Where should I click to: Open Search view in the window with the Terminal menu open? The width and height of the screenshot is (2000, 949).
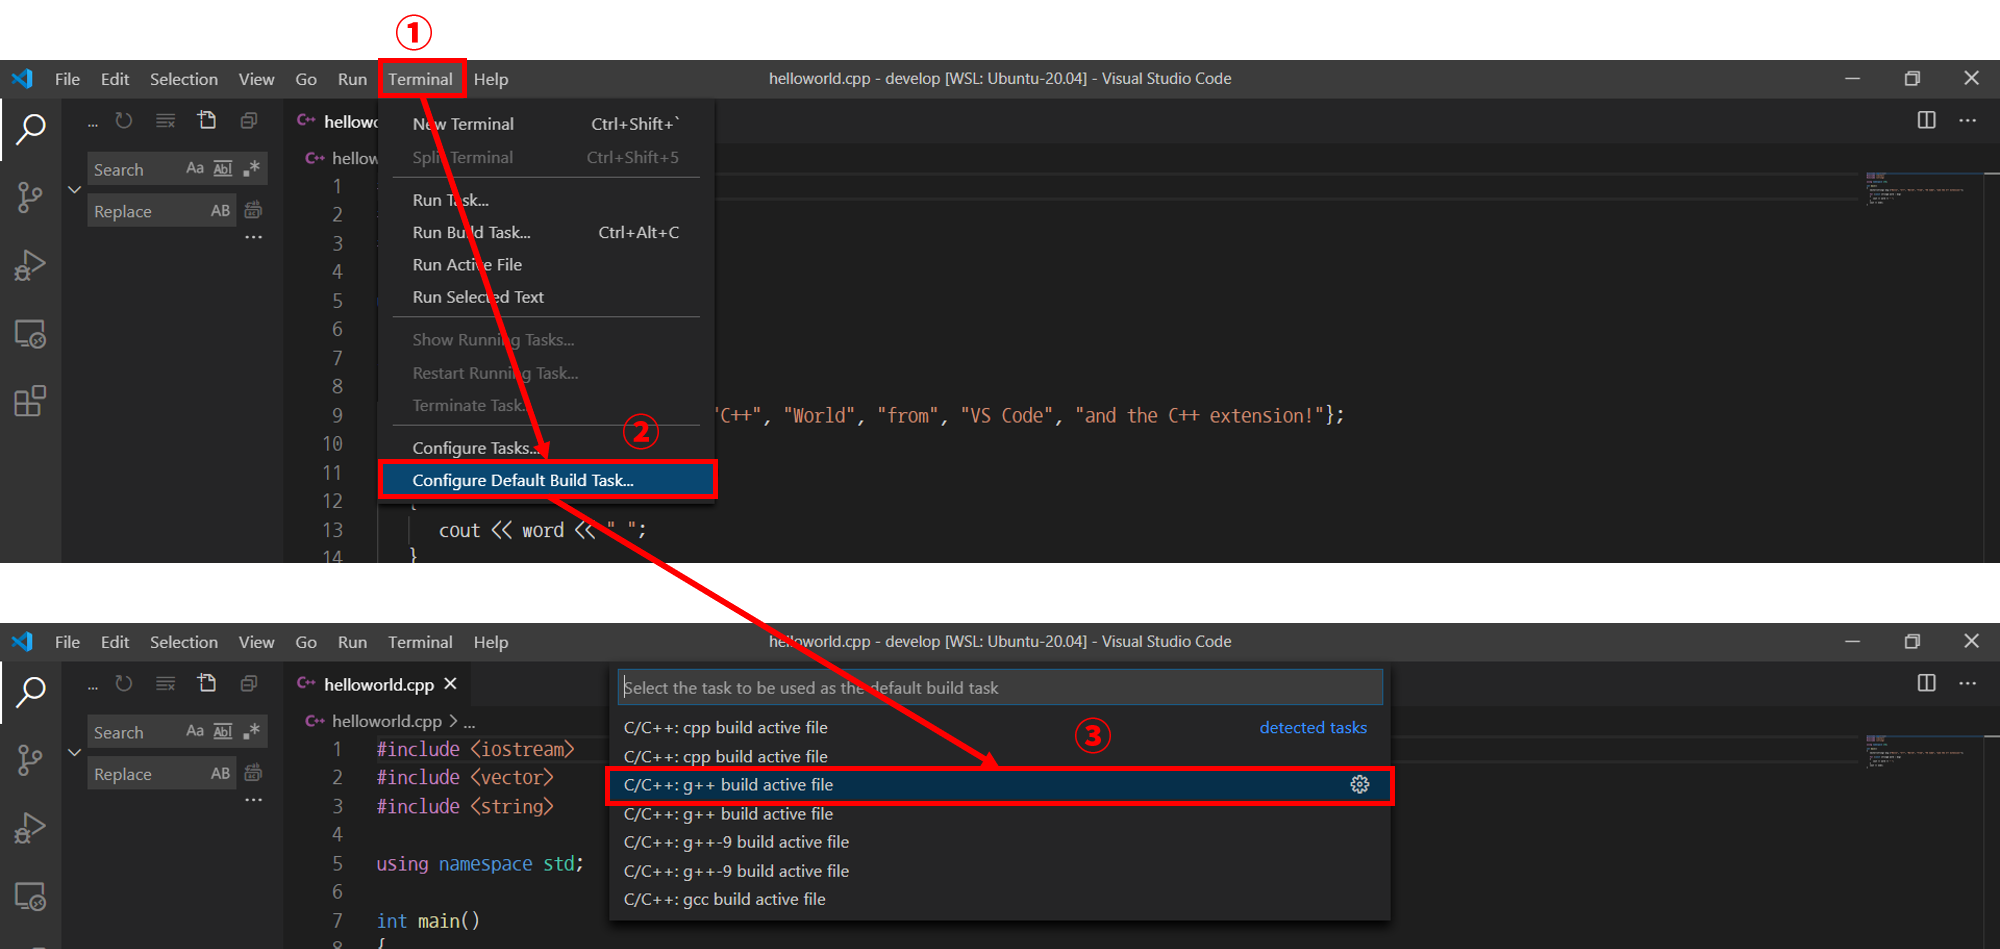[31, 129]
